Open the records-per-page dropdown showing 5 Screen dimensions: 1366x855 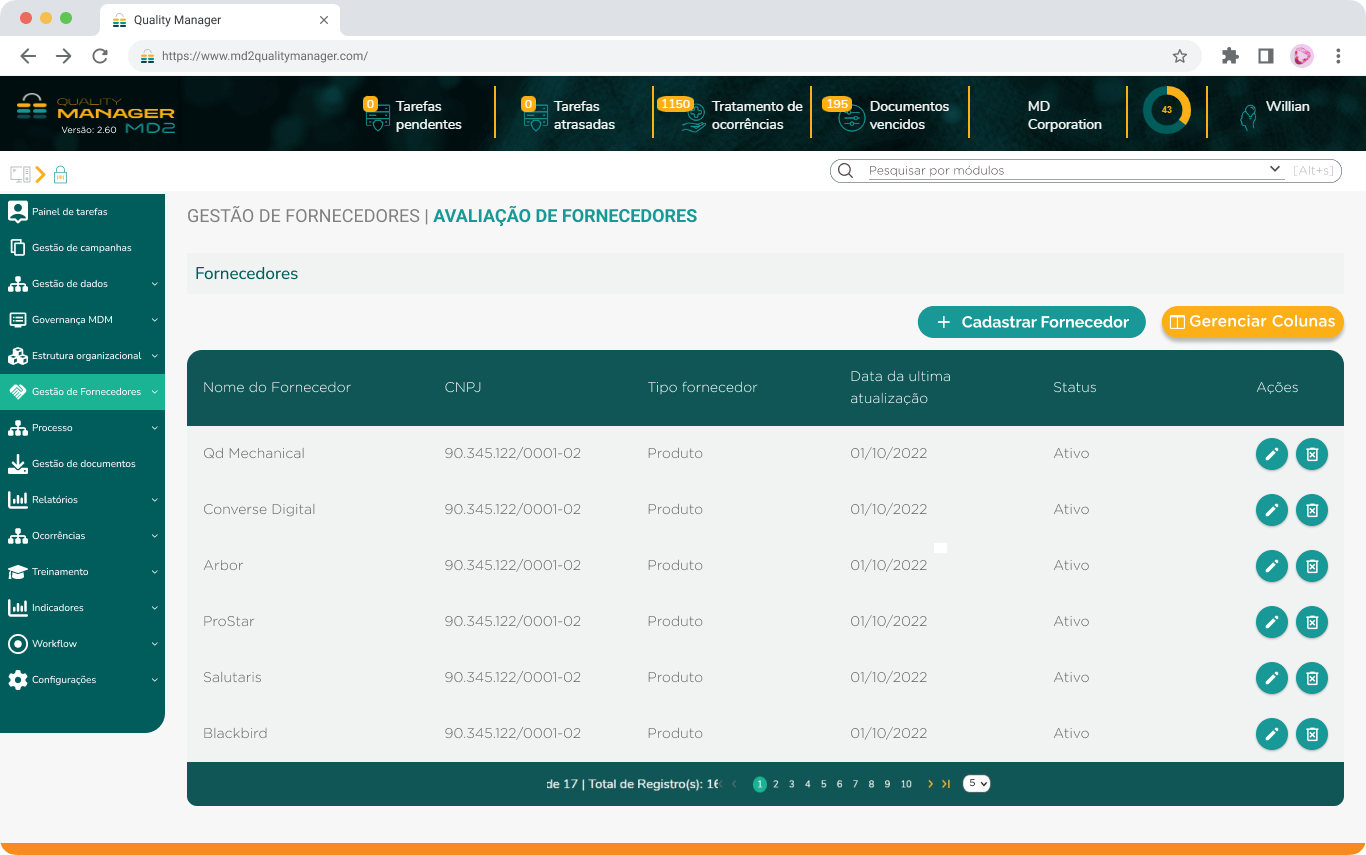click(x=976, y=784)
